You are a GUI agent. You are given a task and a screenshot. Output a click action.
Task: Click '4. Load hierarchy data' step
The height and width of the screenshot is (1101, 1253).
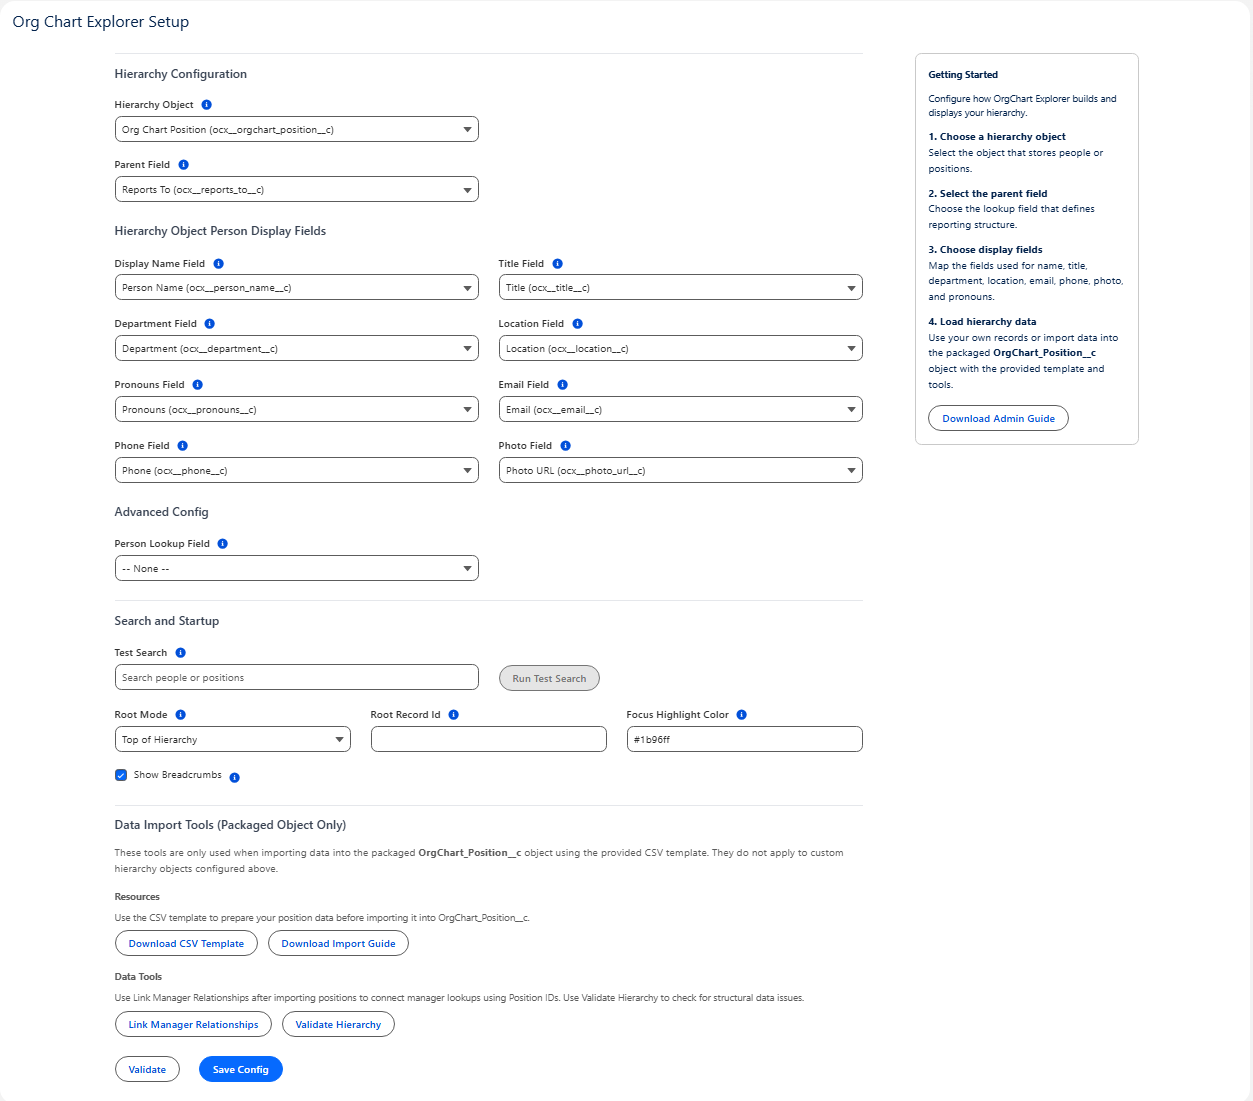[982, 322]
